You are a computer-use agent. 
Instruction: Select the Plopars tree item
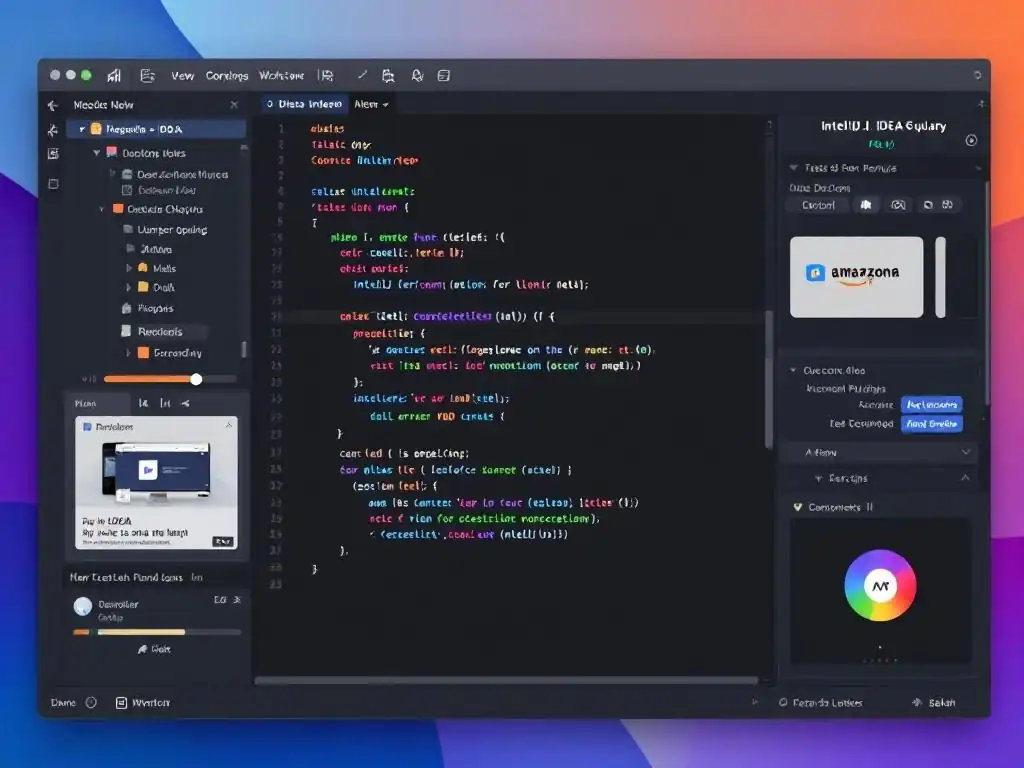(148, 308)
